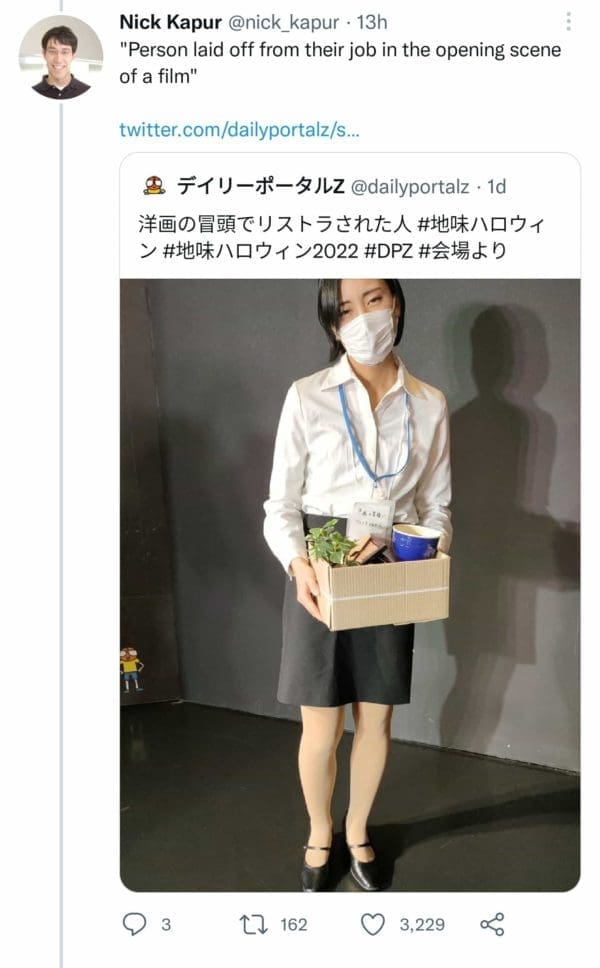Open the twitter.com/dailyportalz link

pyautogui.click(x=240, y=130)
